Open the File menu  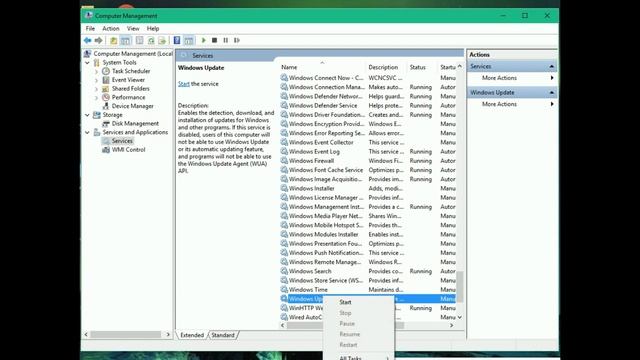[x=90, y=29]
